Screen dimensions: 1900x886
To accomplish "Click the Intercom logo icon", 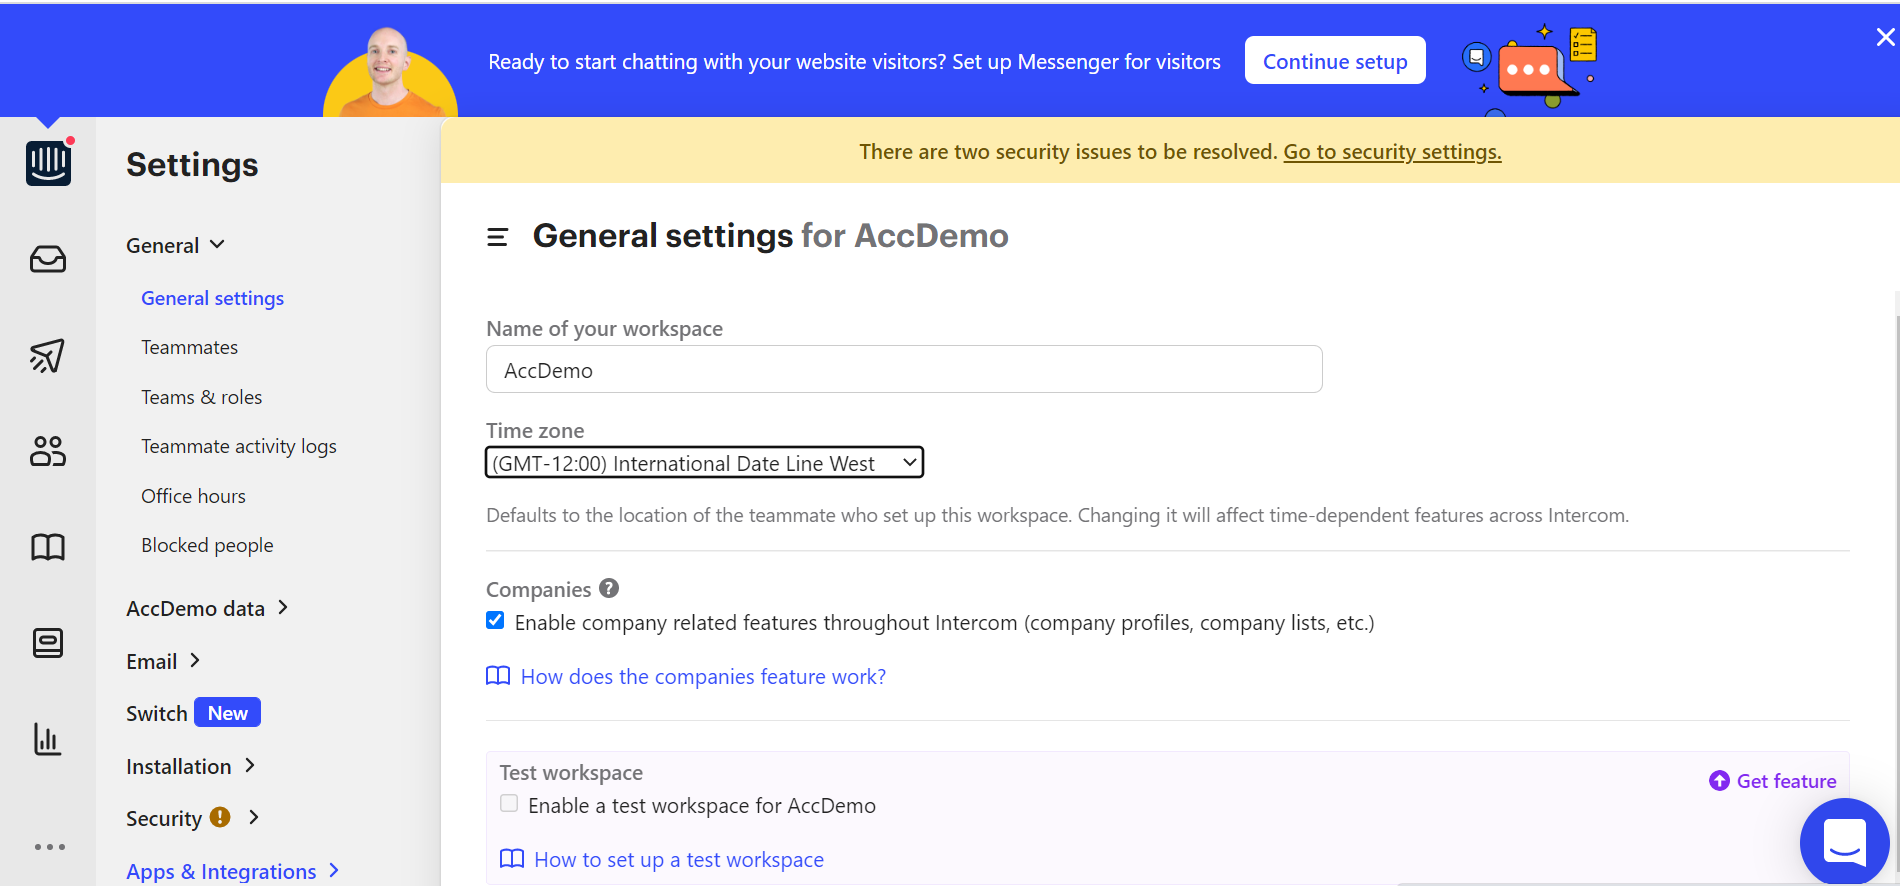I will tap(48, 163).
